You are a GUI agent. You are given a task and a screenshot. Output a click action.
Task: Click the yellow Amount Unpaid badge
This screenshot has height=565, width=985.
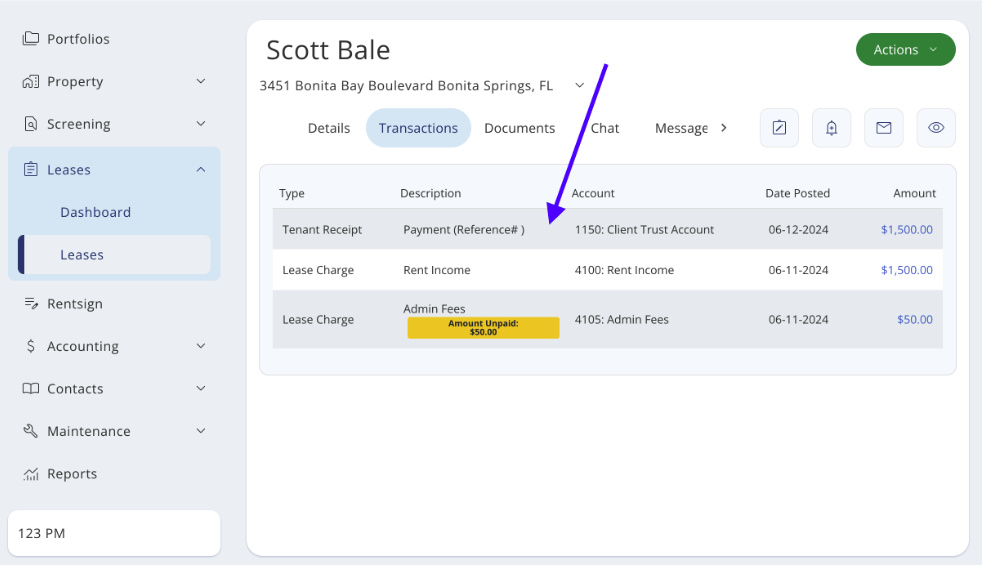click(x=483, y=328)
